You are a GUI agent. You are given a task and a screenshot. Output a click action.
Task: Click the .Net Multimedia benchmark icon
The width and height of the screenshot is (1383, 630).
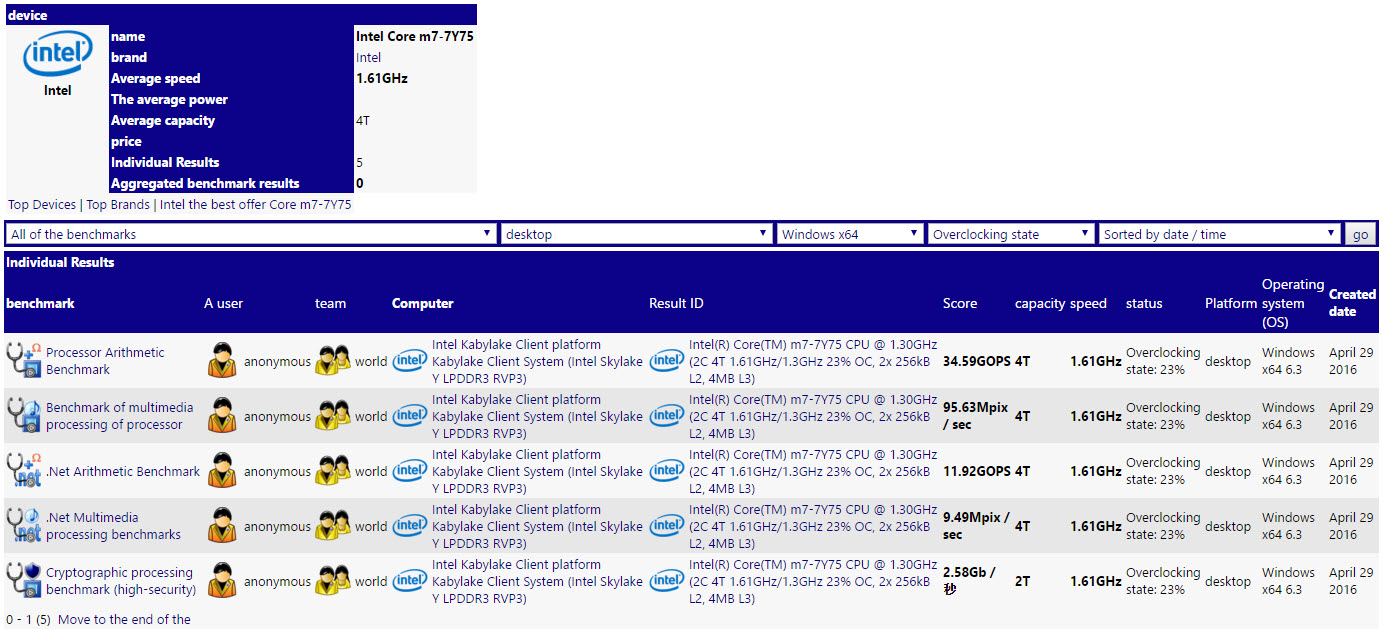coord(24,526)
